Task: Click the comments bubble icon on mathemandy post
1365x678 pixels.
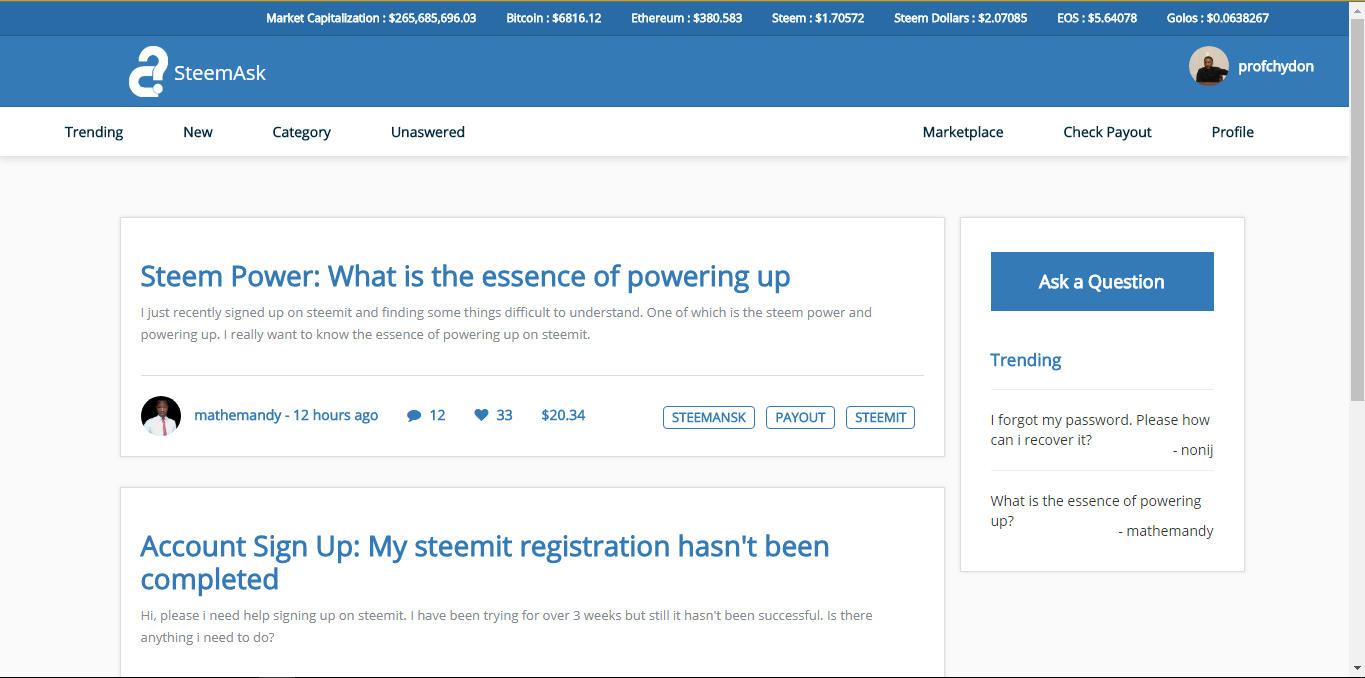Action: [x=414, y=415]
